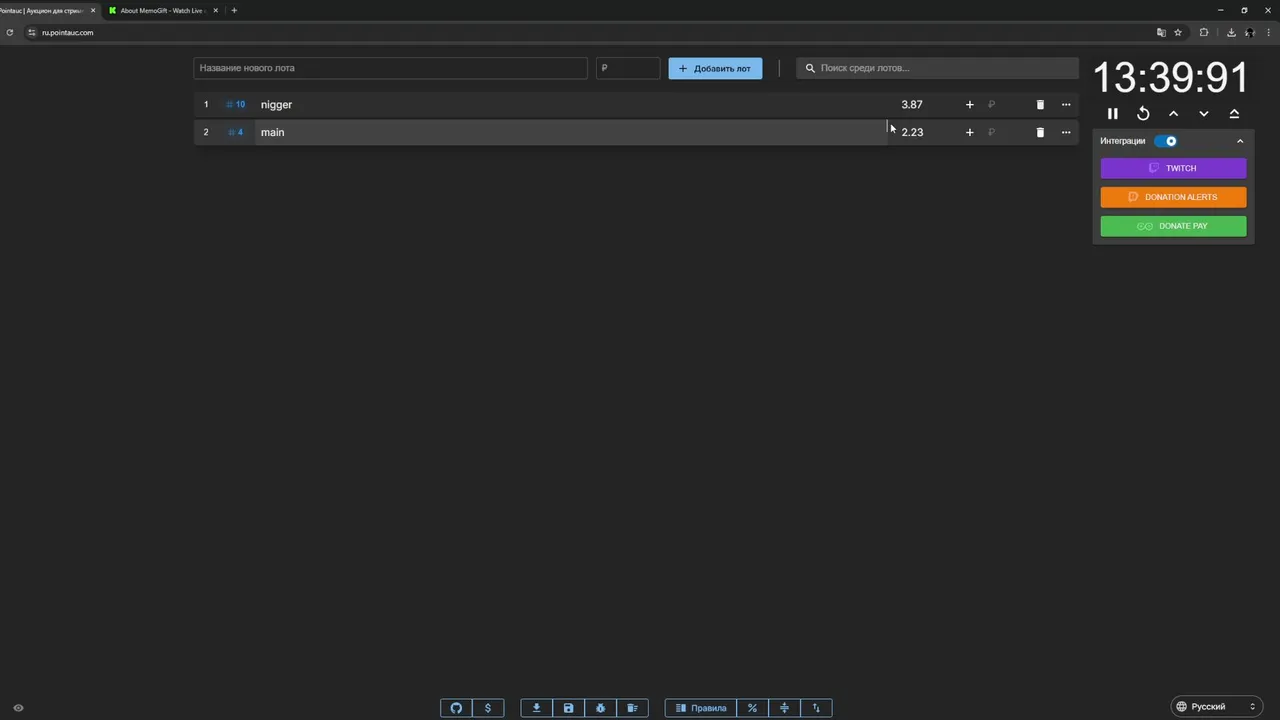Open browser extensions puzzle icon
Viewport: 1280px width, 720px height.
(1204, 32)
